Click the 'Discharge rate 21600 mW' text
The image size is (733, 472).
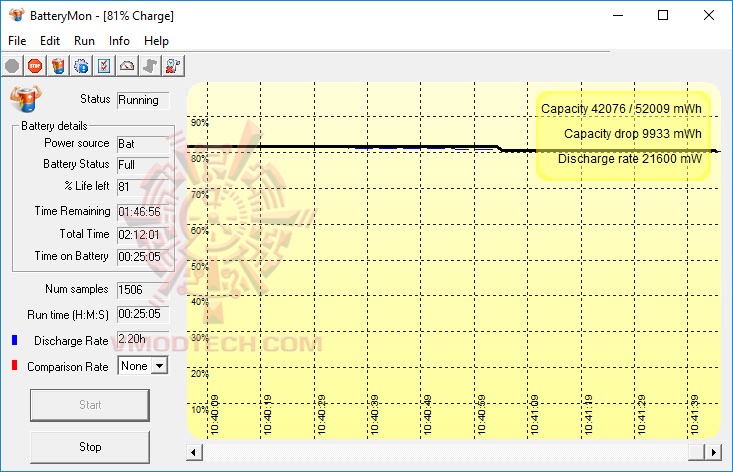coord(630,159)
